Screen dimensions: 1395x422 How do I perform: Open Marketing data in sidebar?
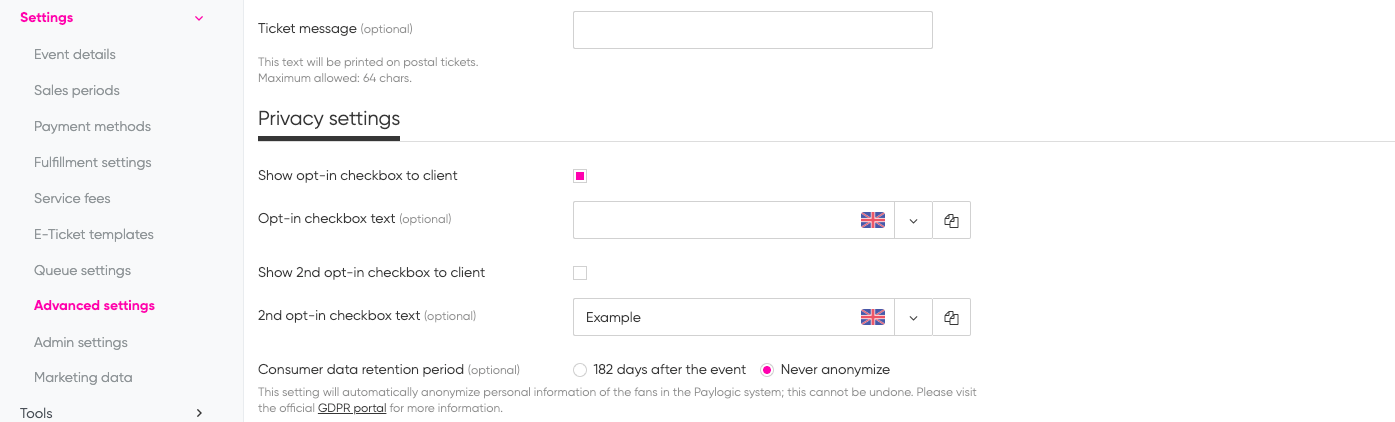pos(83,378)
